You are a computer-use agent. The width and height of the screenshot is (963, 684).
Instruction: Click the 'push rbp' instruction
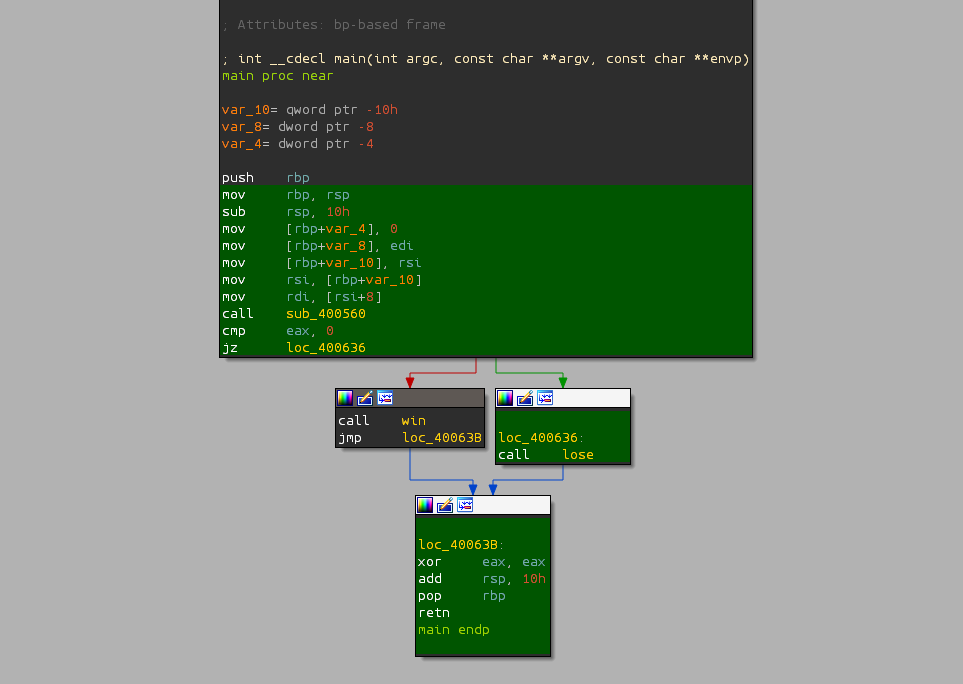265,177
